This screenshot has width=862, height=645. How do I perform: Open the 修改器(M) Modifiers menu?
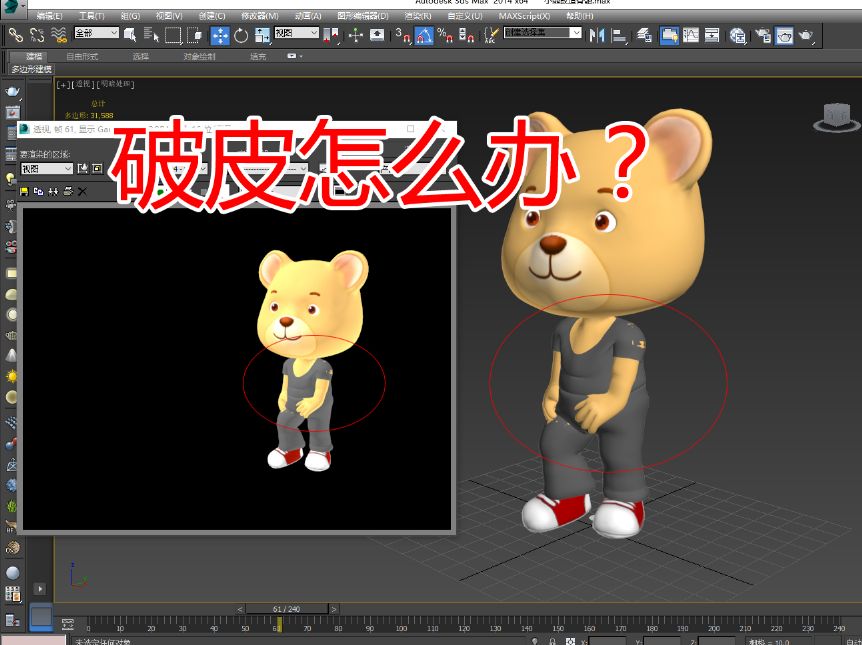point(259,16)
